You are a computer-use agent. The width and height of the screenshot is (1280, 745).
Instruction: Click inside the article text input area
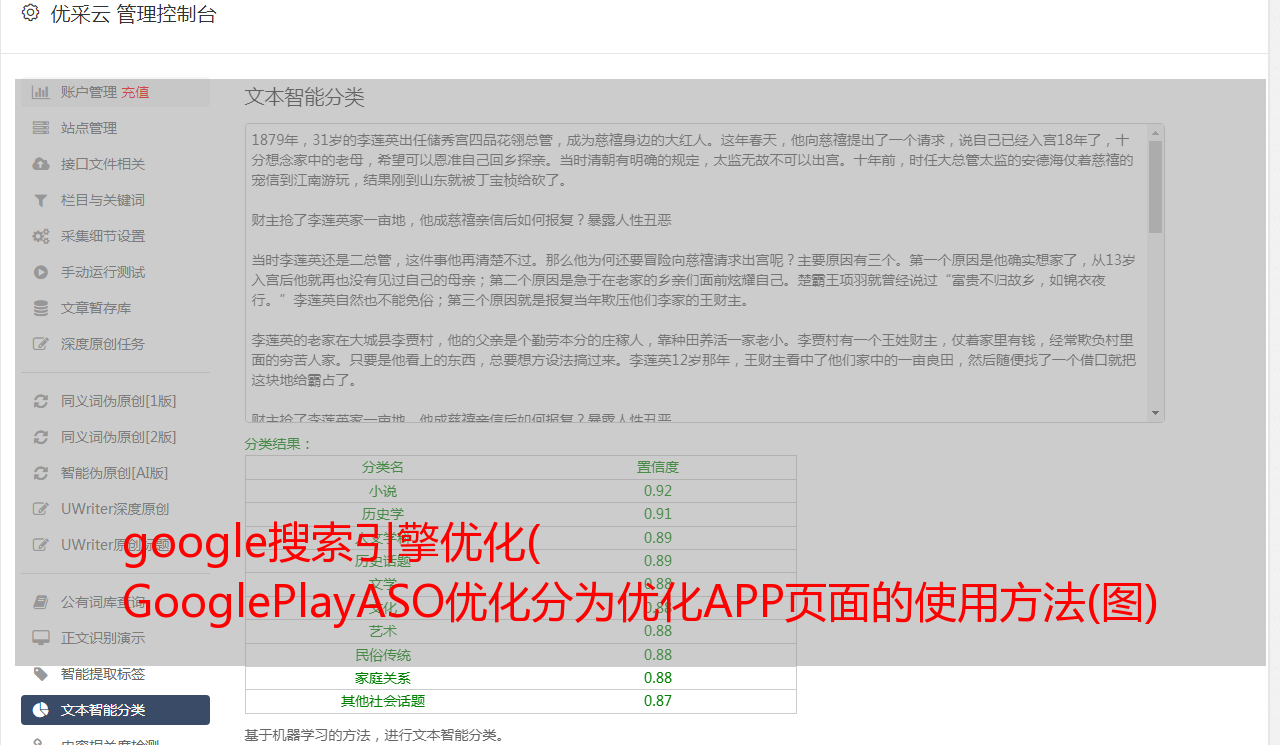pyautogui.click(x=704, y=272)
